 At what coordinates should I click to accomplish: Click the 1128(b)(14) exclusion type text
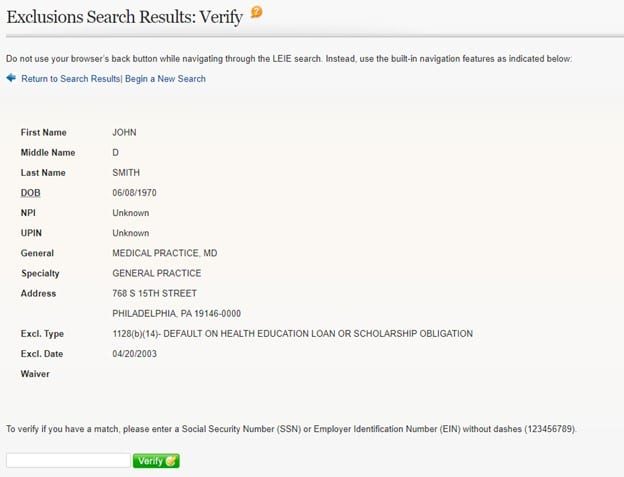click(292, 333)
